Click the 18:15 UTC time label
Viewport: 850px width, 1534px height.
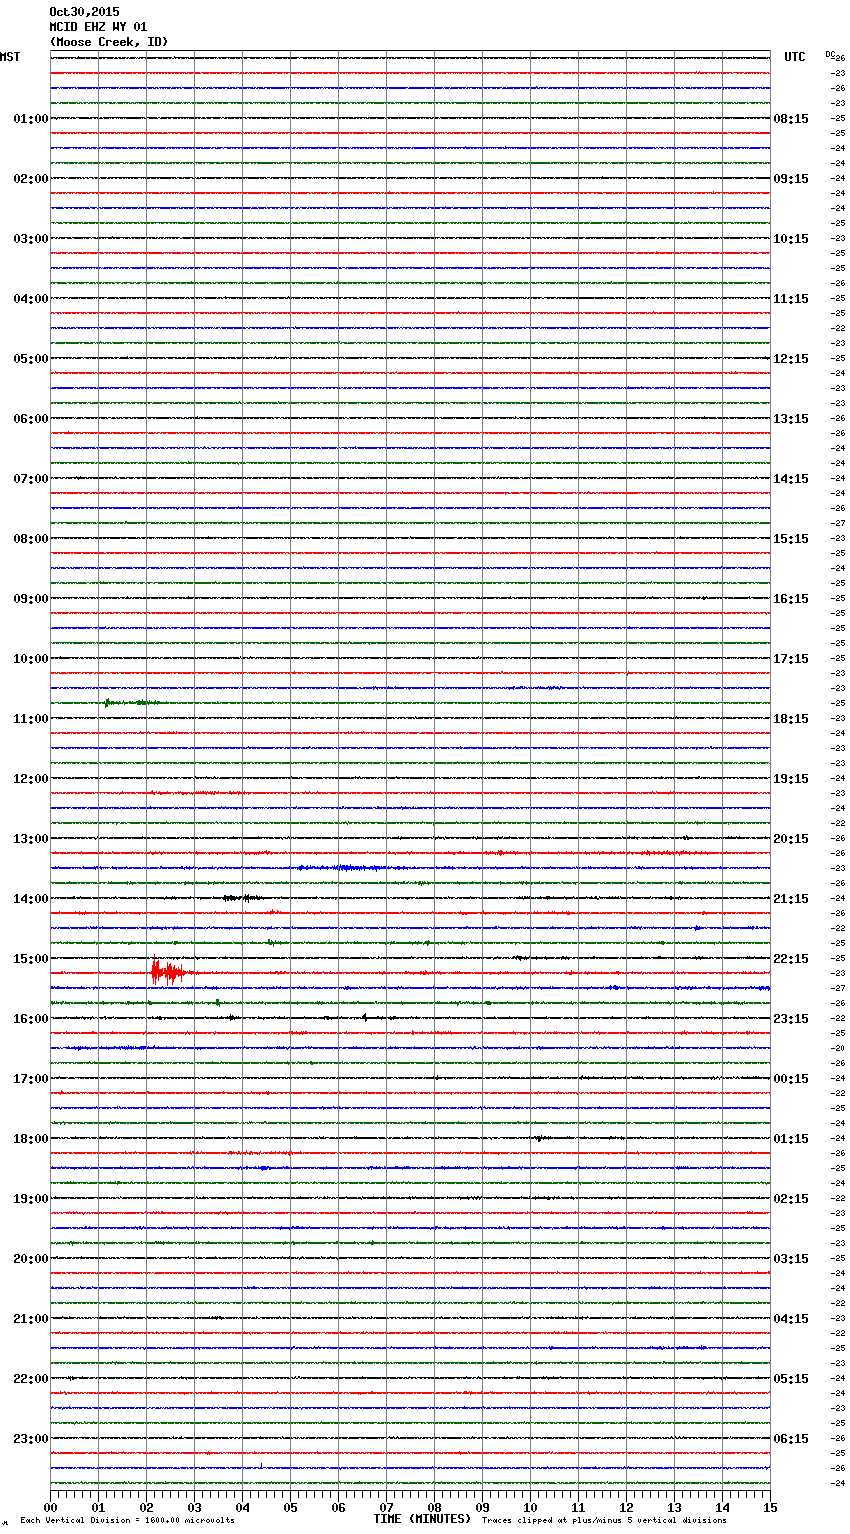point(791,719)
